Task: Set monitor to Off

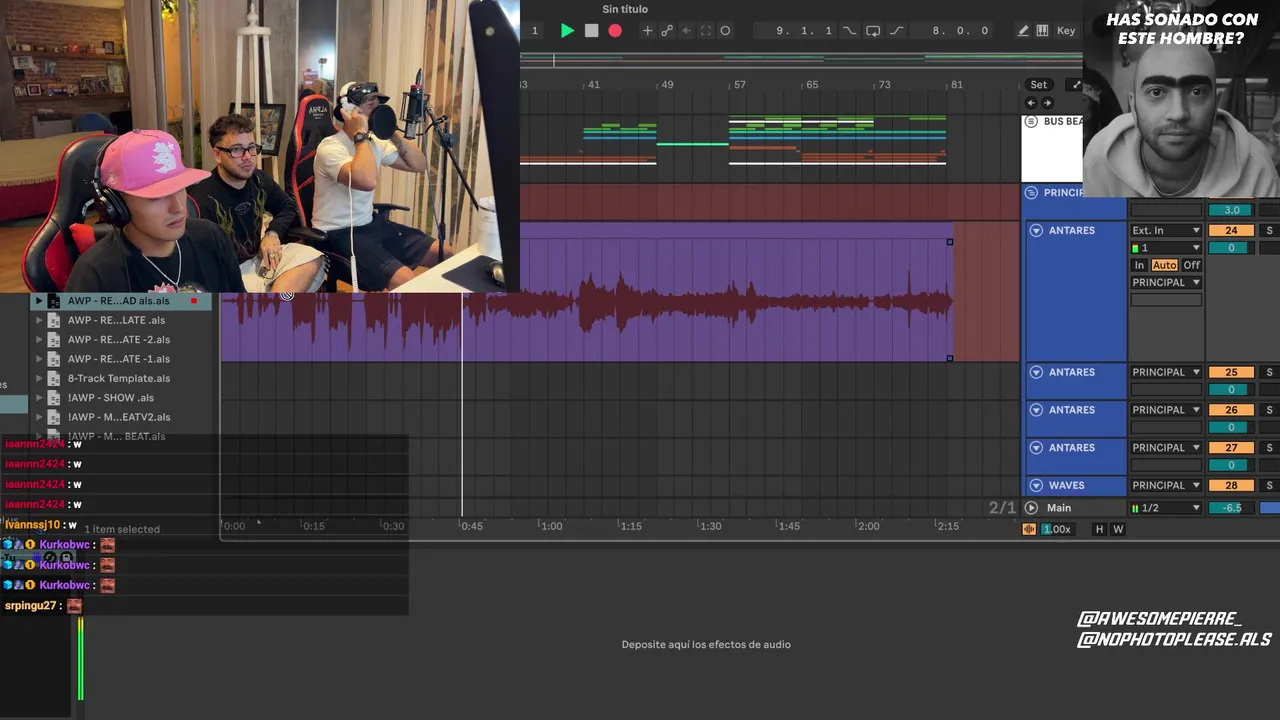Action: point(1191,265)
